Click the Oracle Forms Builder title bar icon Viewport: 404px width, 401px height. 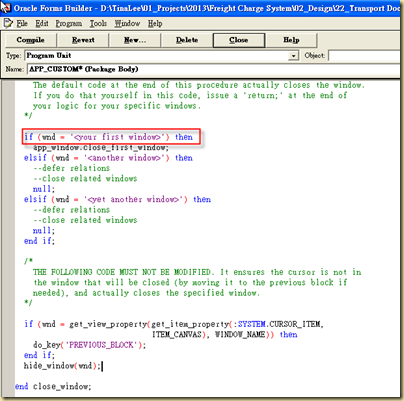click(x=6, y=7)
